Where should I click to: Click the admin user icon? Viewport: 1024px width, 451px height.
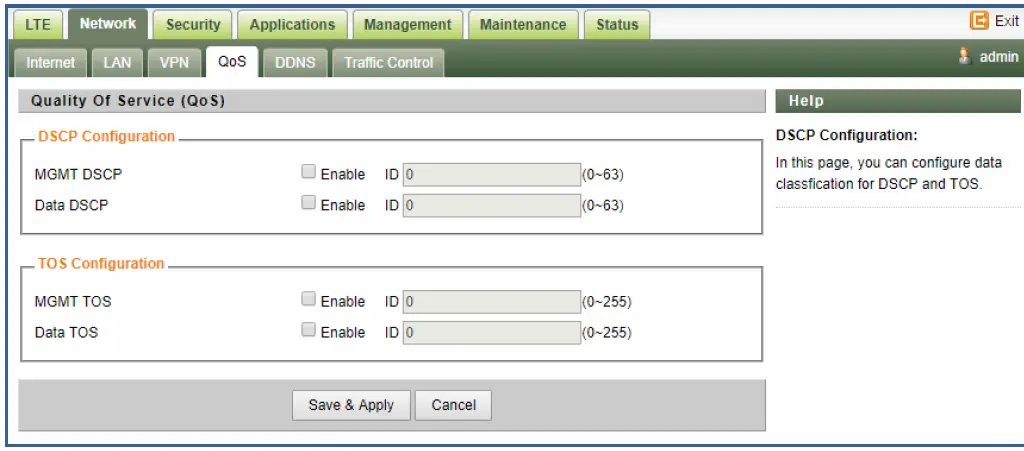[965, 57]
